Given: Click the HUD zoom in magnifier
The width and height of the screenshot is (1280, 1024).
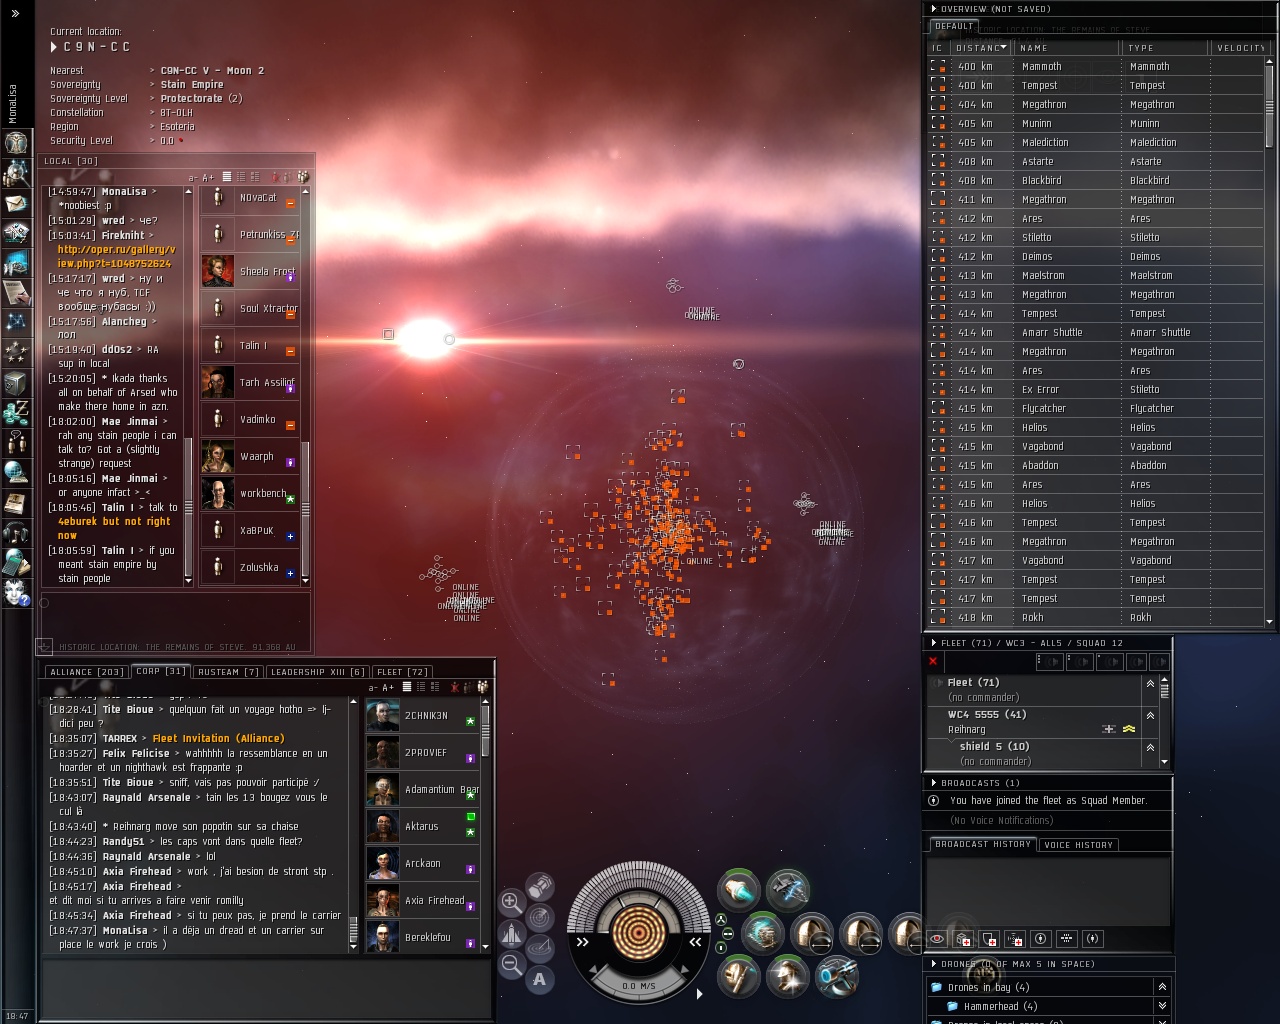Looking at the screenshot, I should 511,902.
